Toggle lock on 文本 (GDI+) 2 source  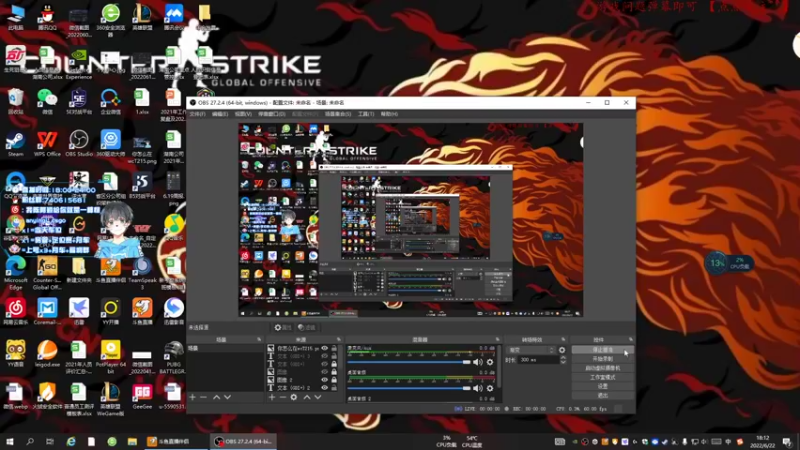(x=334, y=388)
